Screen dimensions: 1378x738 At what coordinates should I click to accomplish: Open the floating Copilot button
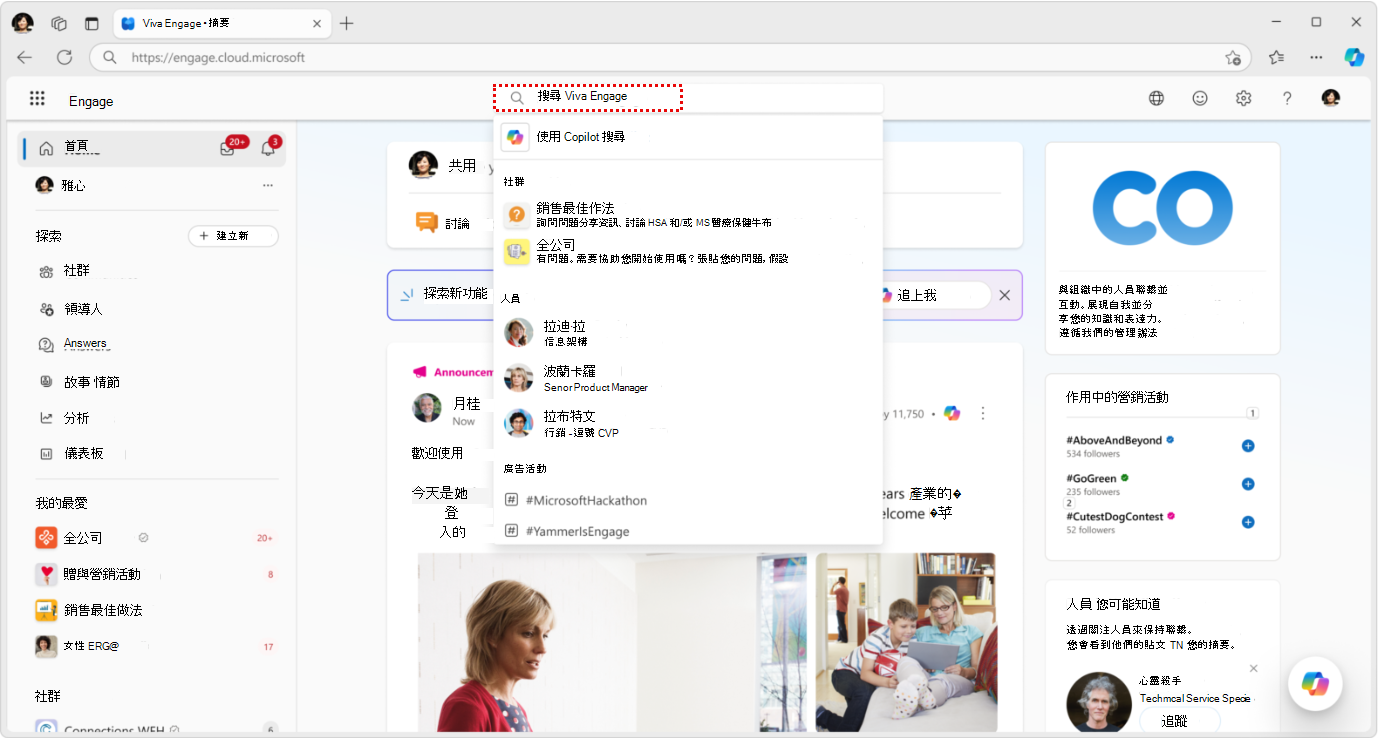point(1315,684)
